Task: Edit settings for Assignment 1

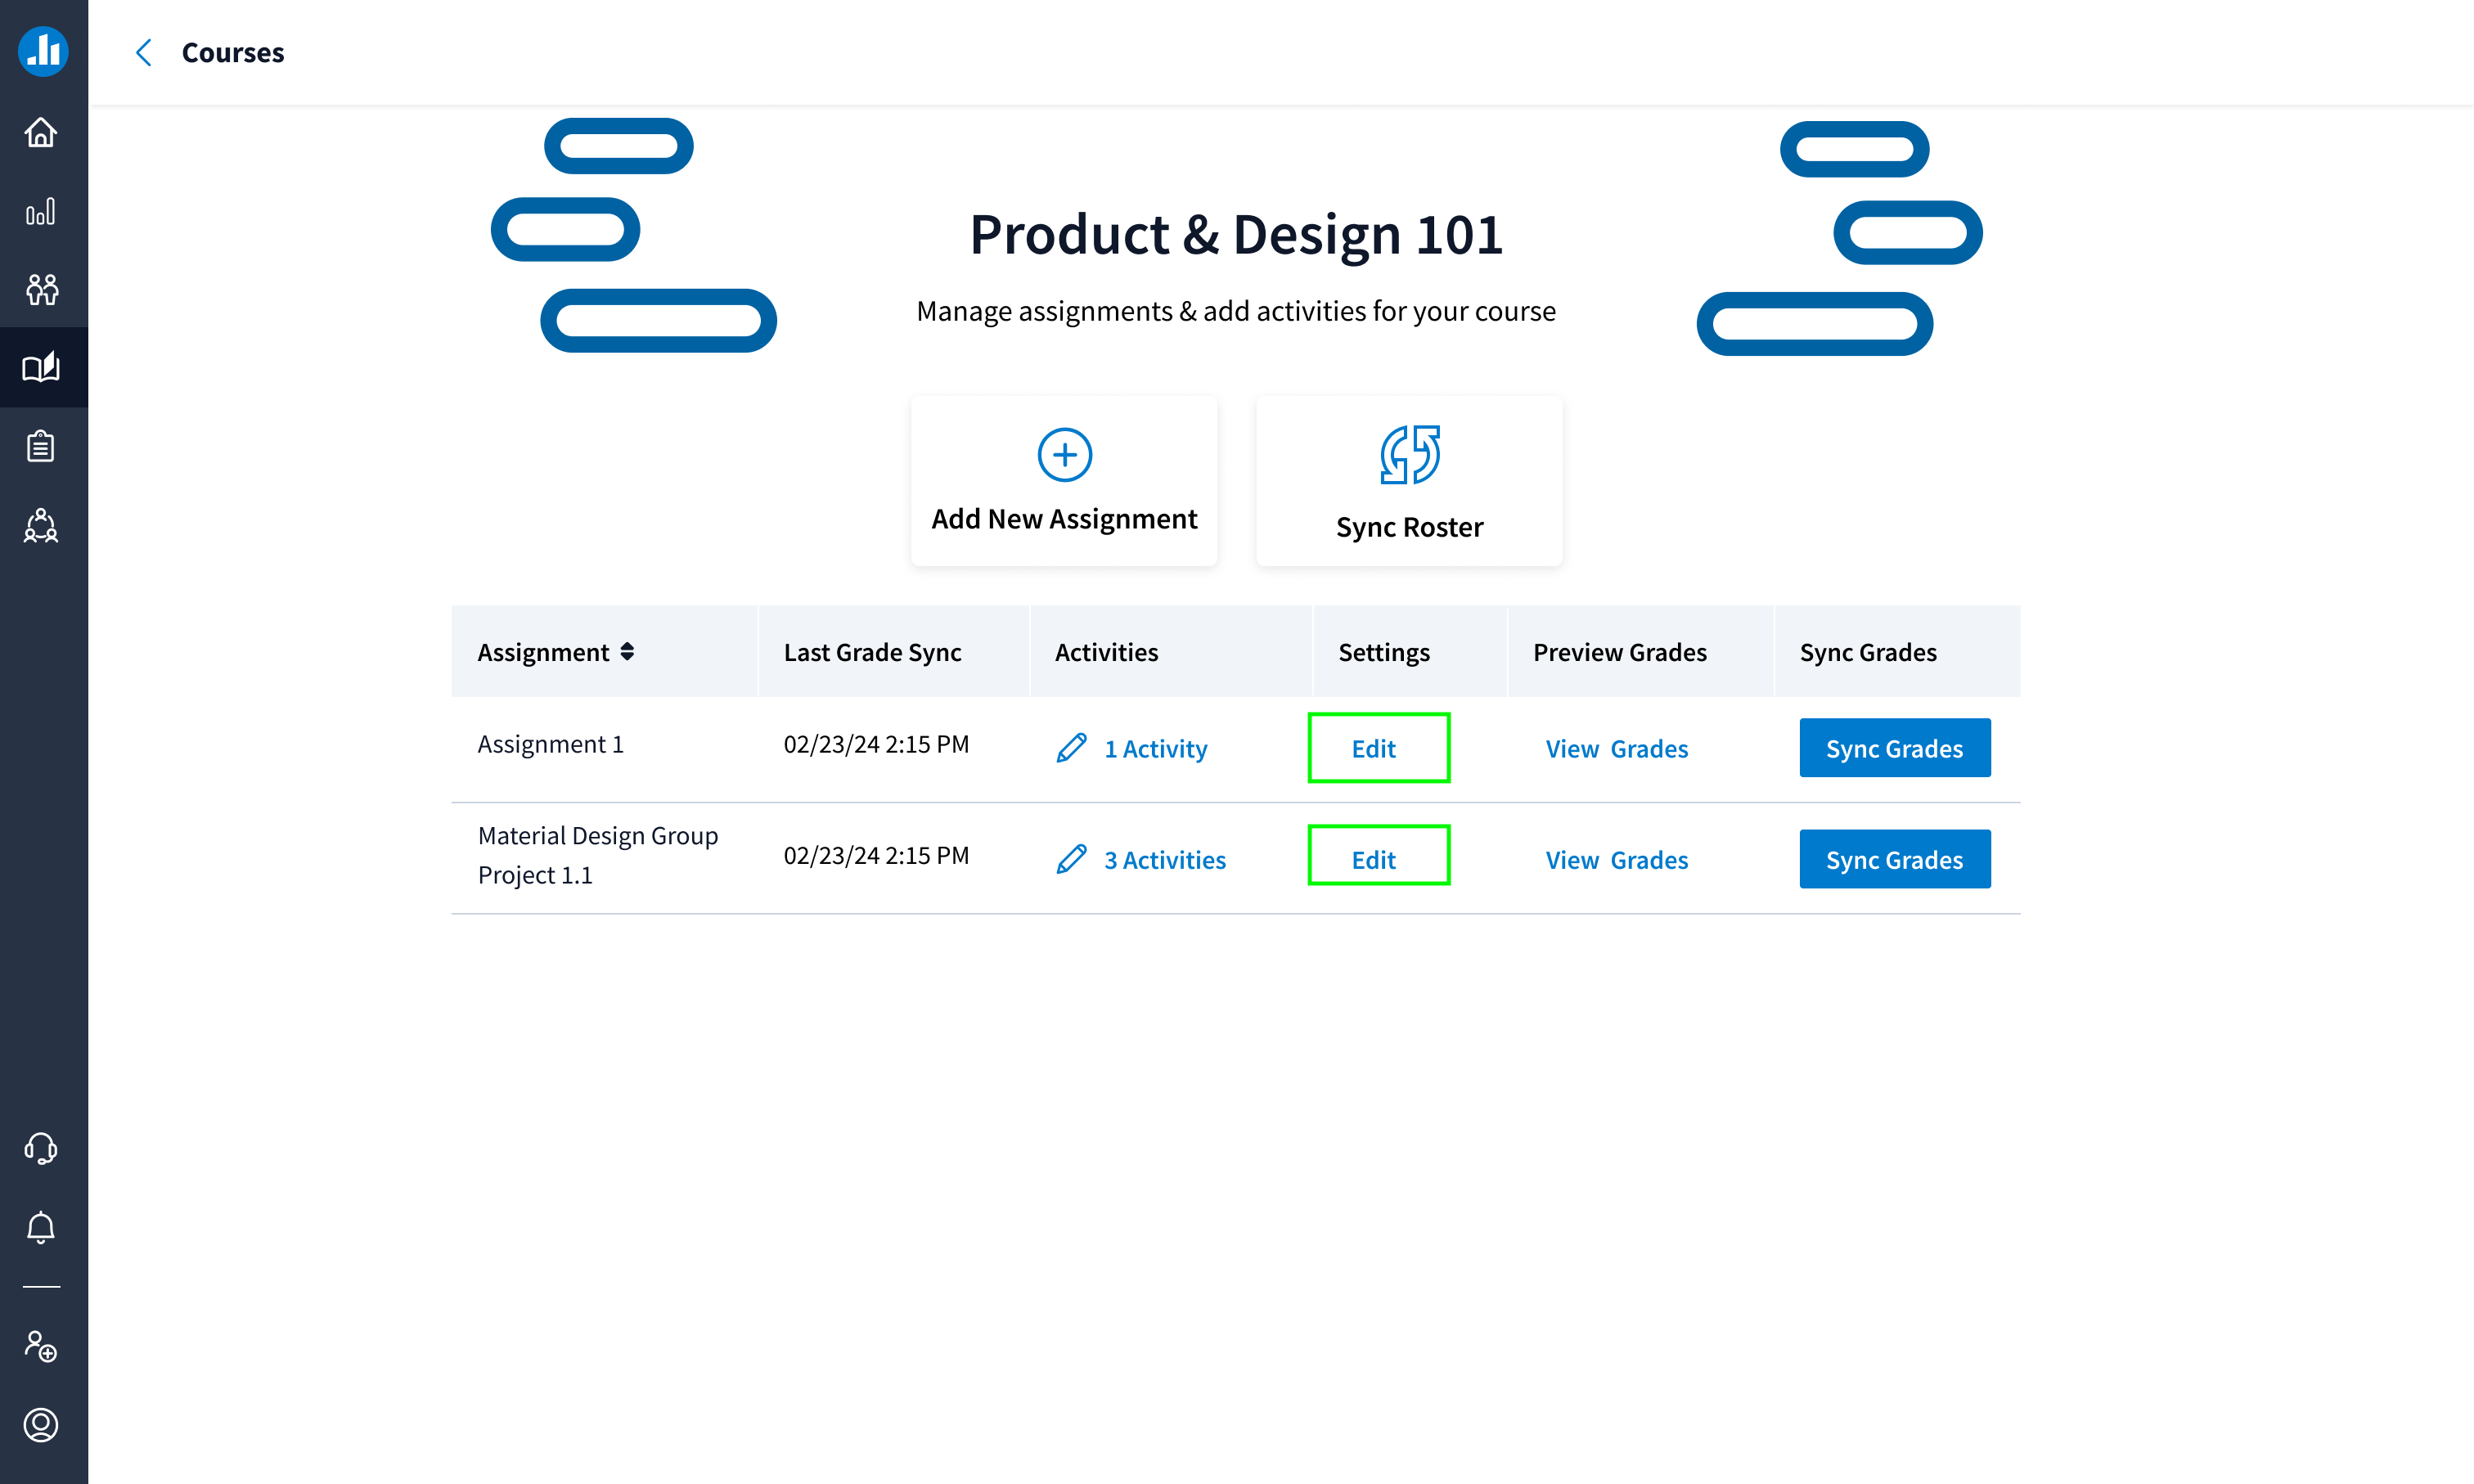Action: point(1377,748)
